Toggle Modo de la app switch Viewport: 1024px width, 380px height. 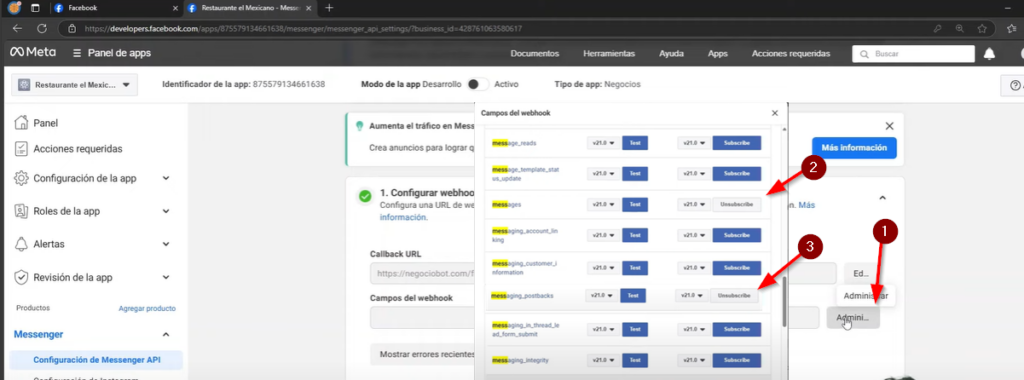tap(479, 84)
